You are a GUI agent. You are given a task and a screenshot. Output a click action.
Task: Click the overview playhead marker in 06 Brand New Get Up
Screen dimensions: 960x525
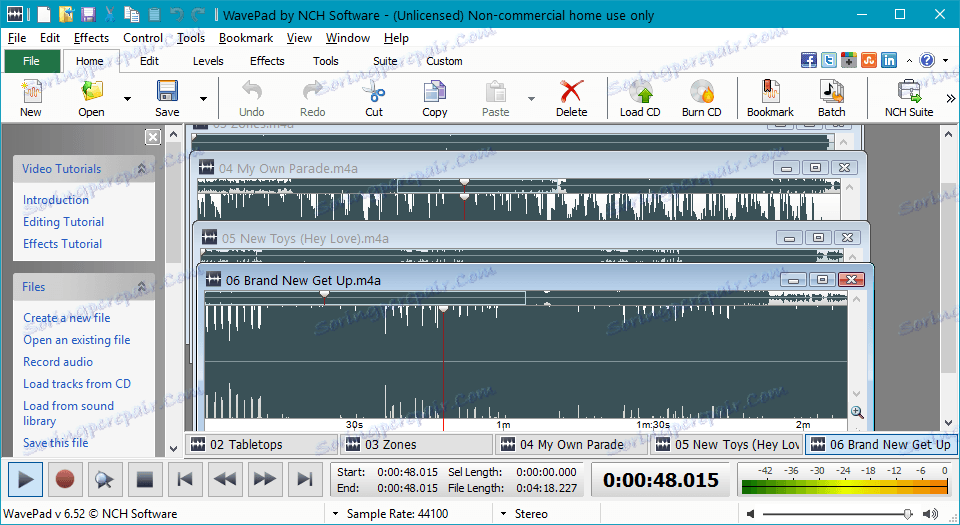pyautogui.click(x=324, y=296)
